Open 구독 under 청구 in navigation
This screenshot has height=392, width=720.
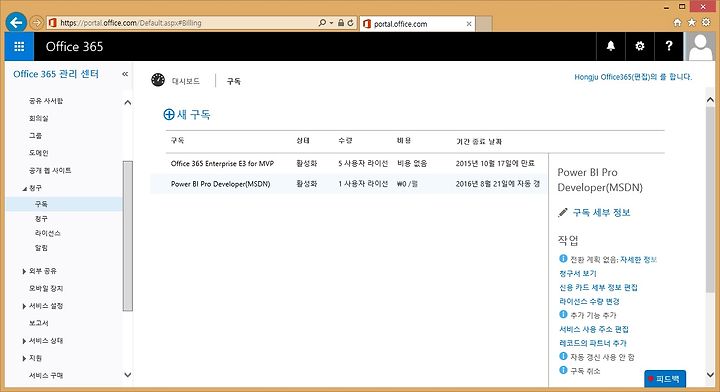pos(64,204)
